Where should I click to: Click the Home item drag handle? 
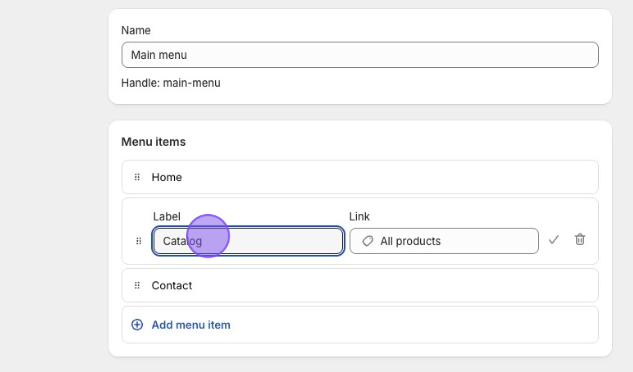click(137, 177)
